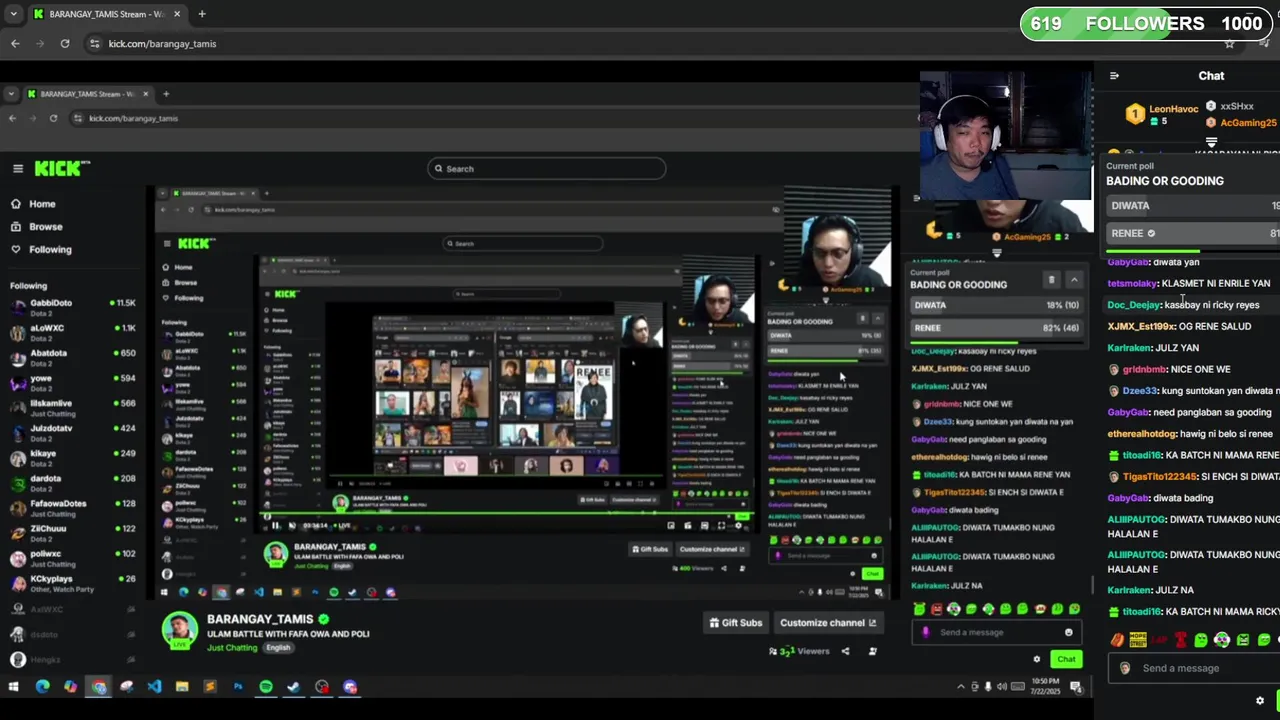Select RENEE option in the rightmost chat poll

click(1193, 233)
